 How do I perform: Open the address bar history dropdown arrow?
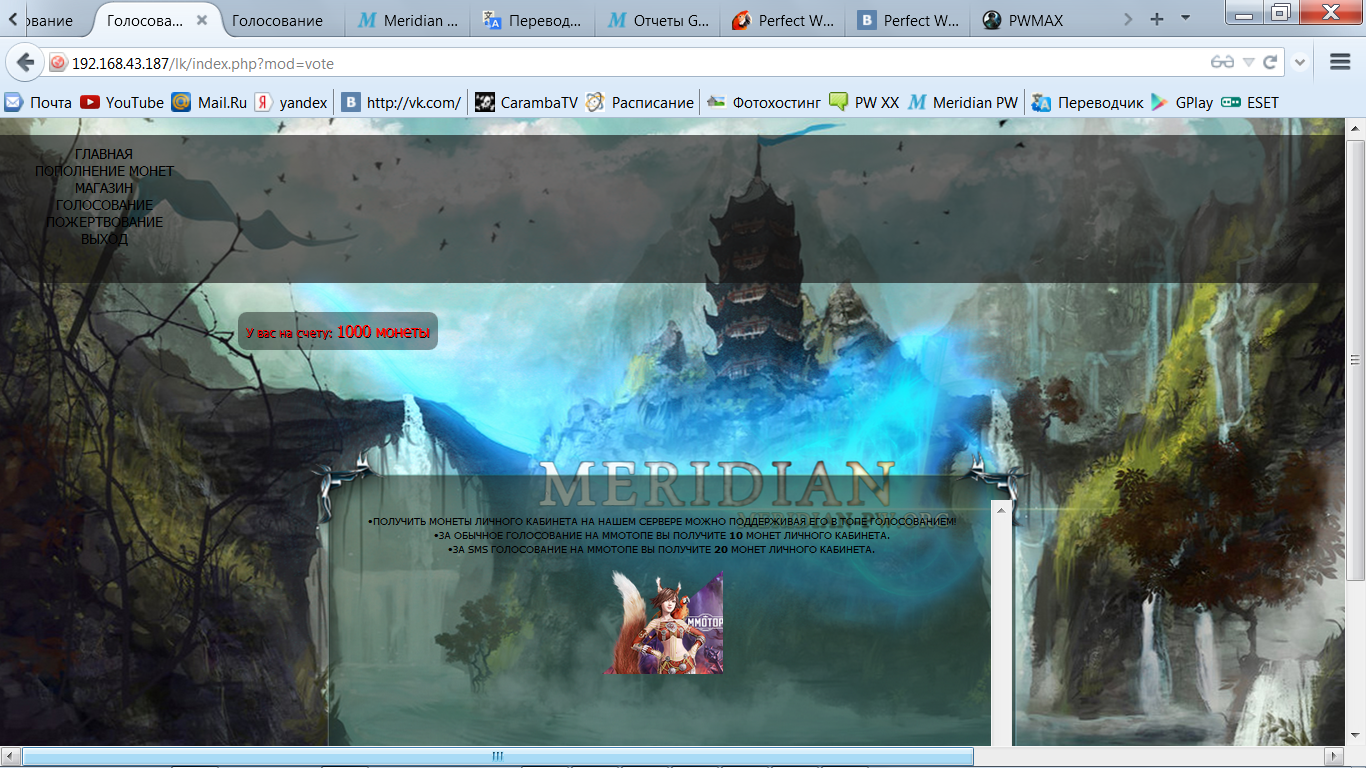coord(1249,63)
